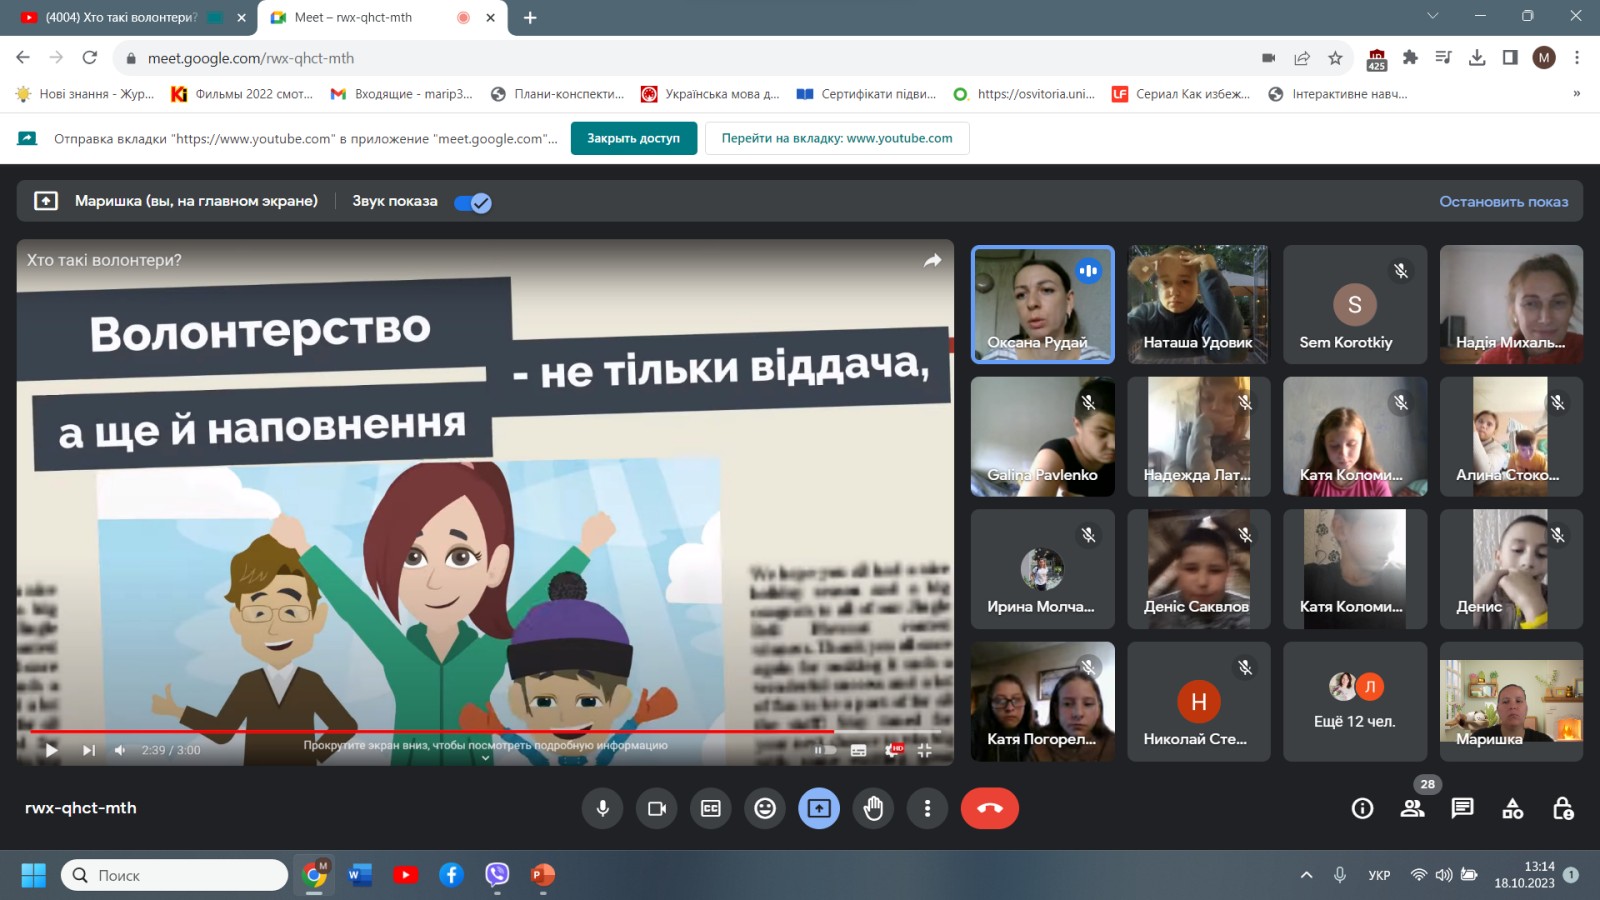The height and width of the screenshot is (900, 1600).
Task: Turn off the camera in Meet
Action: tap(657, 808)
